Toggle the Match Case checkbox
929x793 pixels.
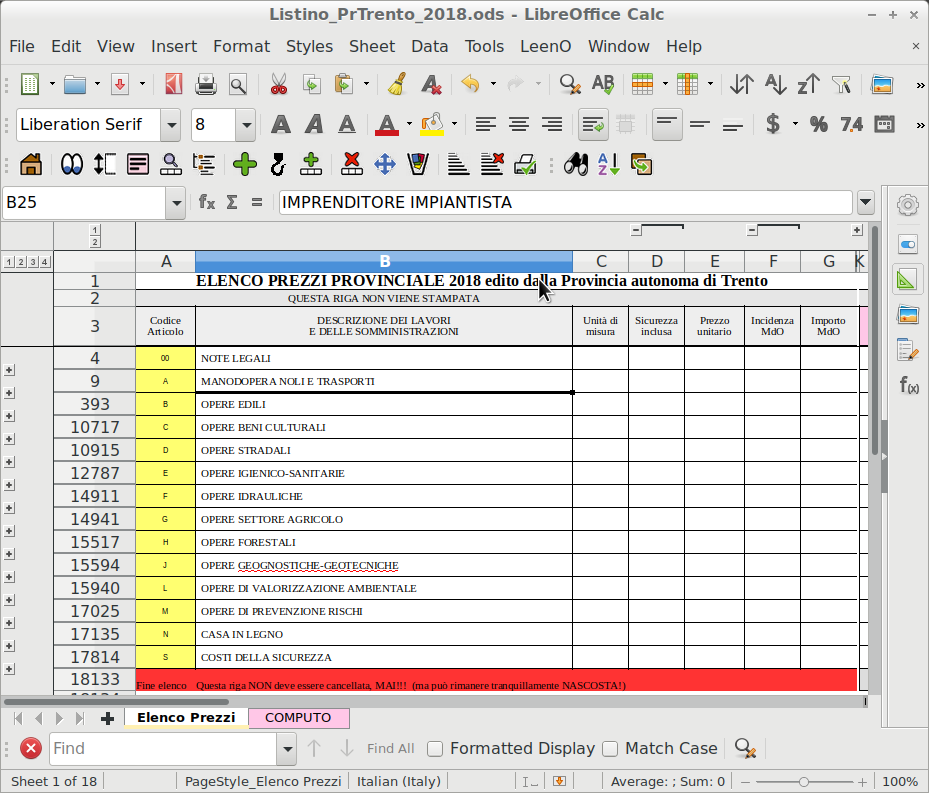point(610,749)
